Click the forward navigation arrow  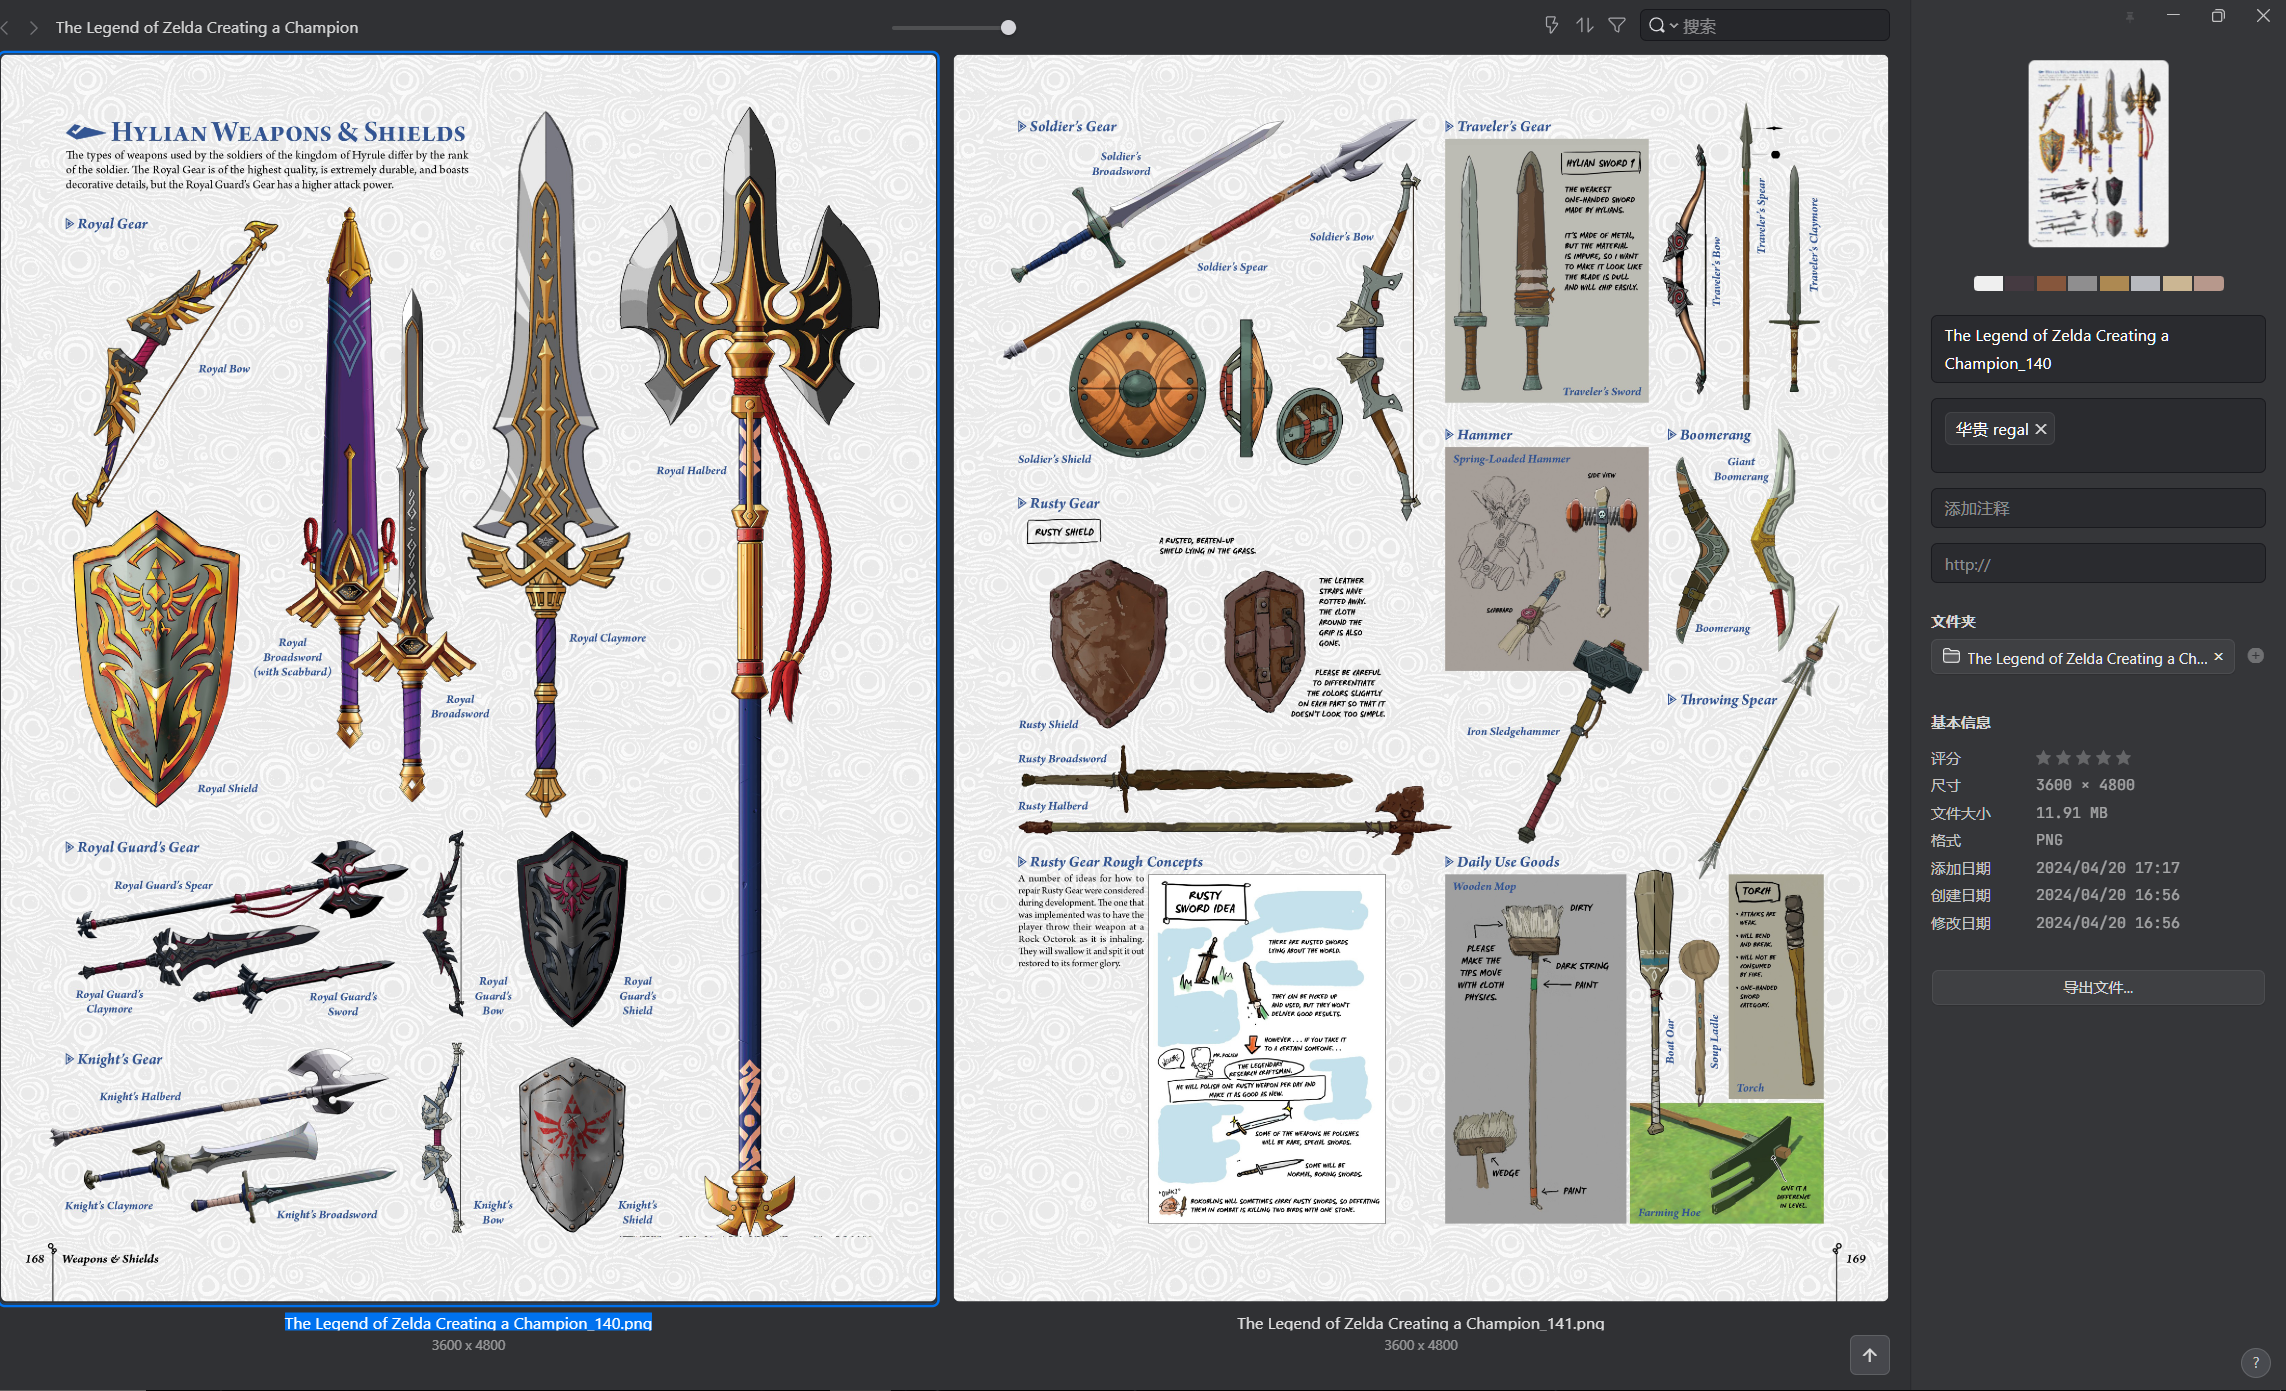tap(33, 28)
